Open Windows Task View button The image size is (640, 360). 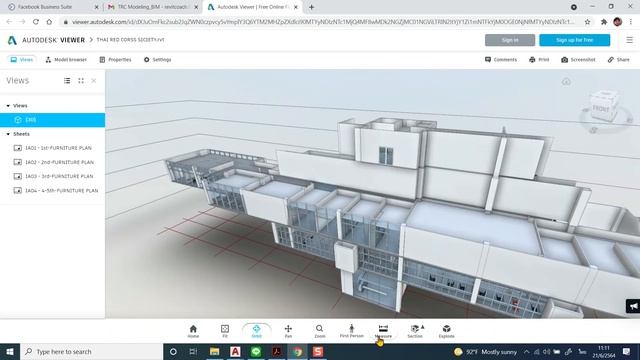(193, 351)
